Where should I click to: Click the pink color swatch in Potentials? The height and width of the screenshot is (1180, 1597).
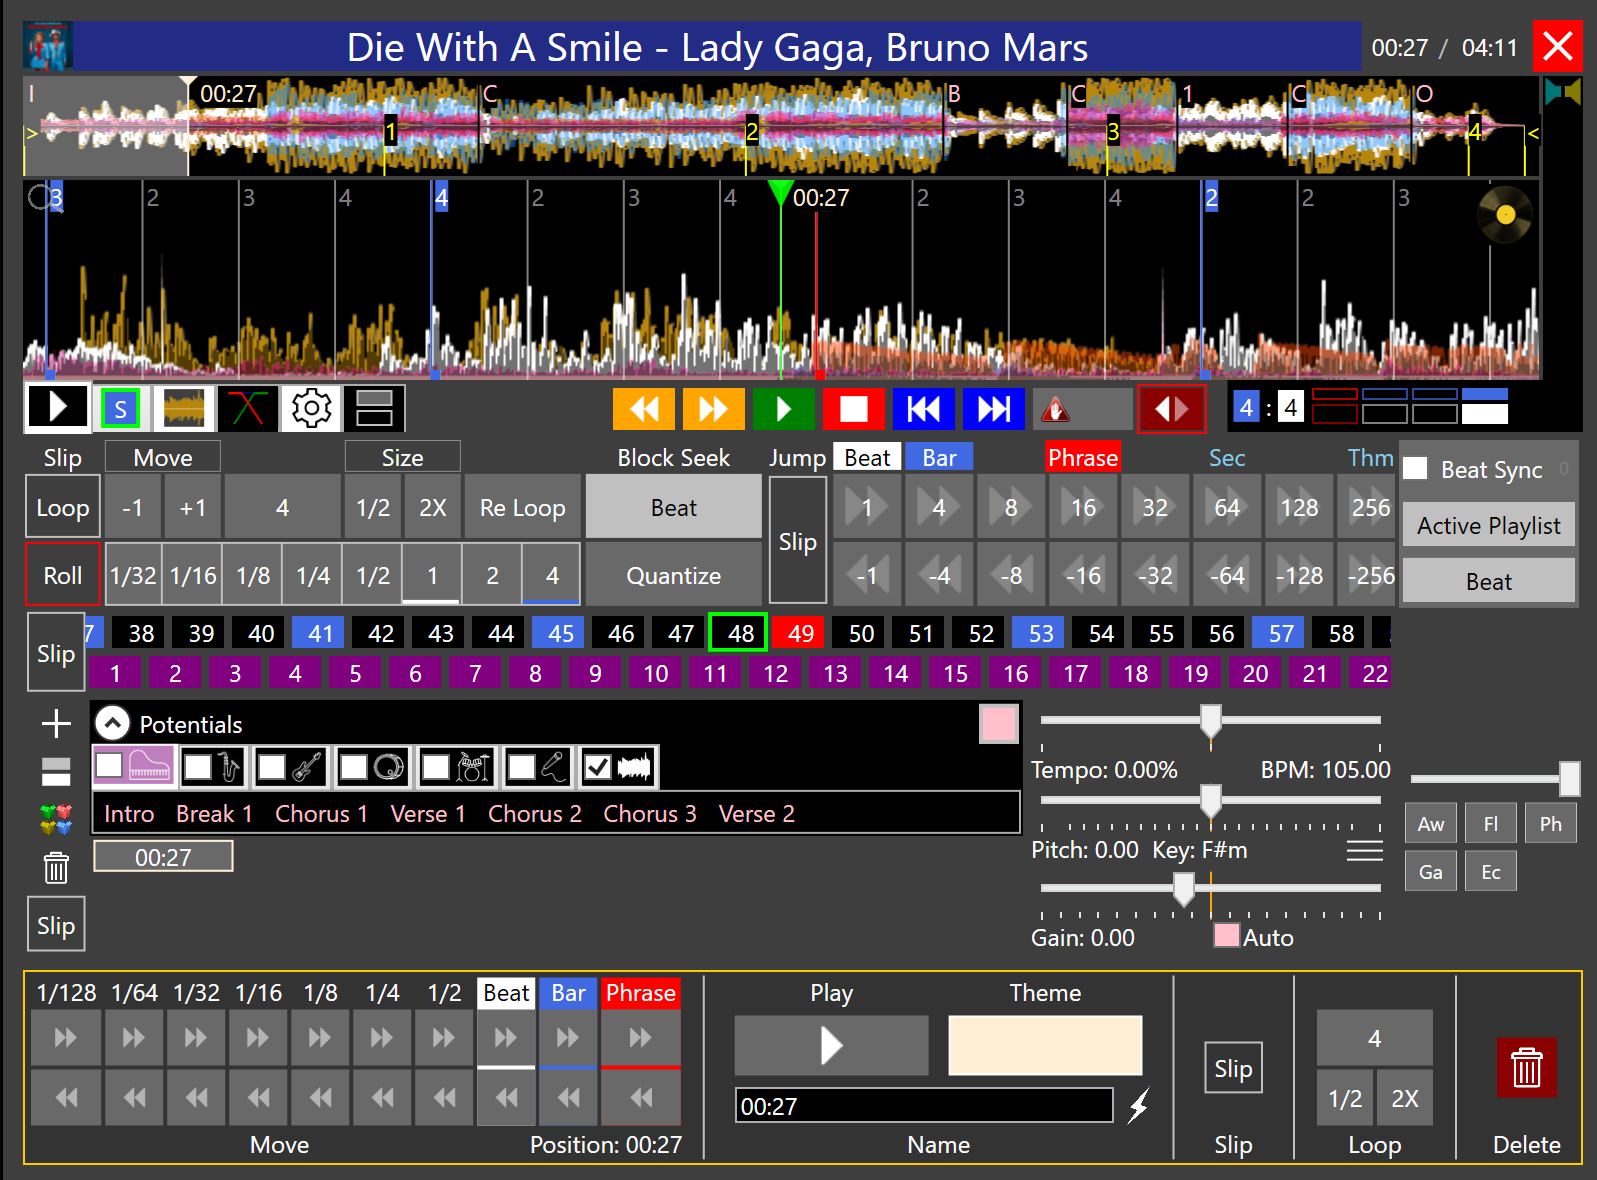(999, 723)
